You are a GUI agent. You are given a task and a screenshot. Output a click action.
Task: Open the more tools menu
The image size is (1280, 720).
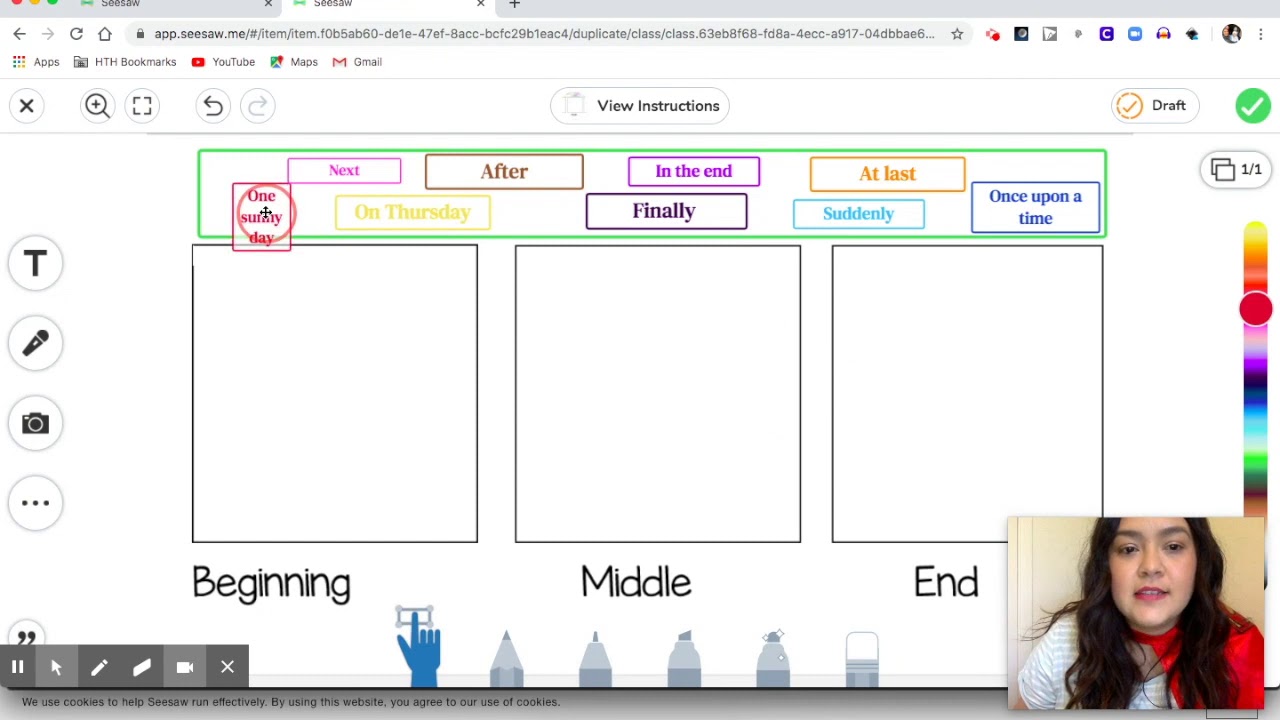click(x=35, y=503)
